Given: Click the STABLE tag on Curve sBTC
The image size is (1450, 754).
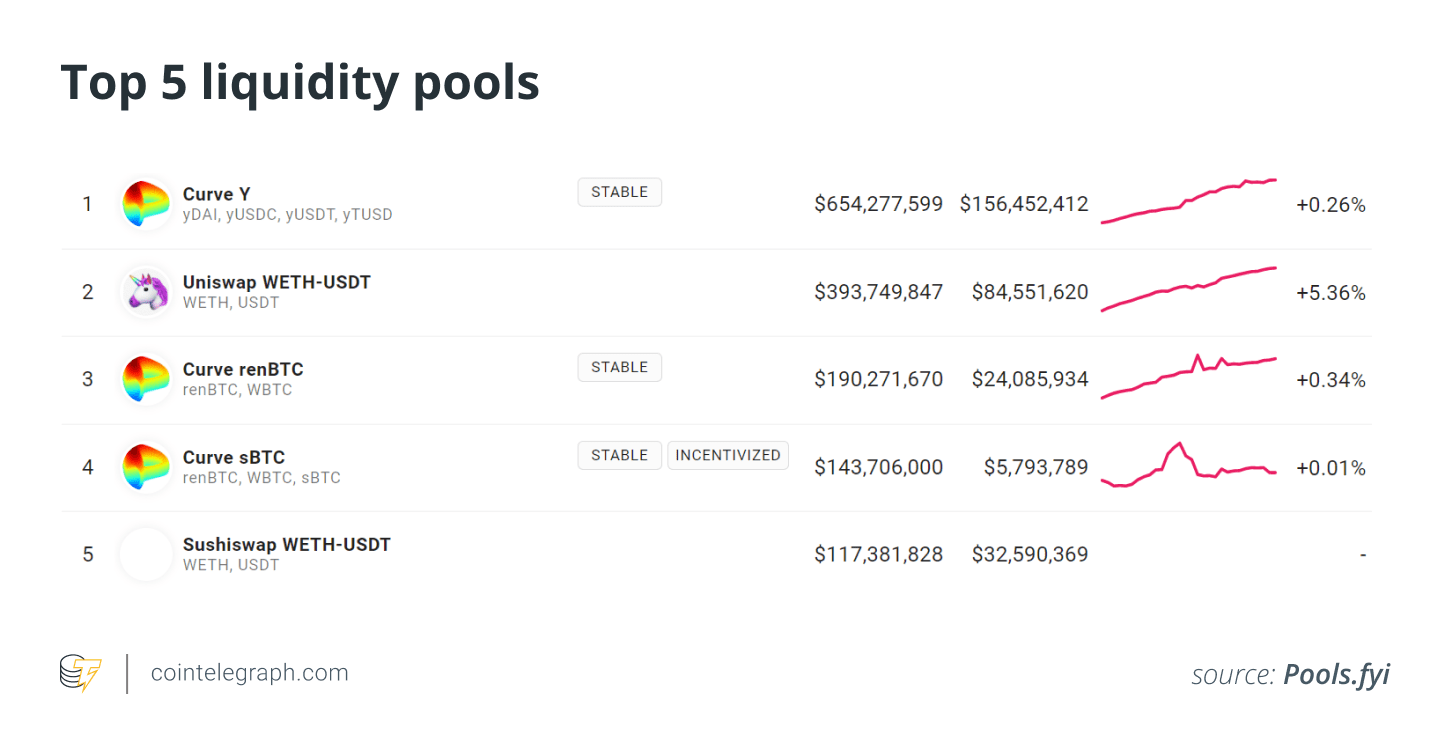Looking at the screenshot, I should (x=619, y=455).
